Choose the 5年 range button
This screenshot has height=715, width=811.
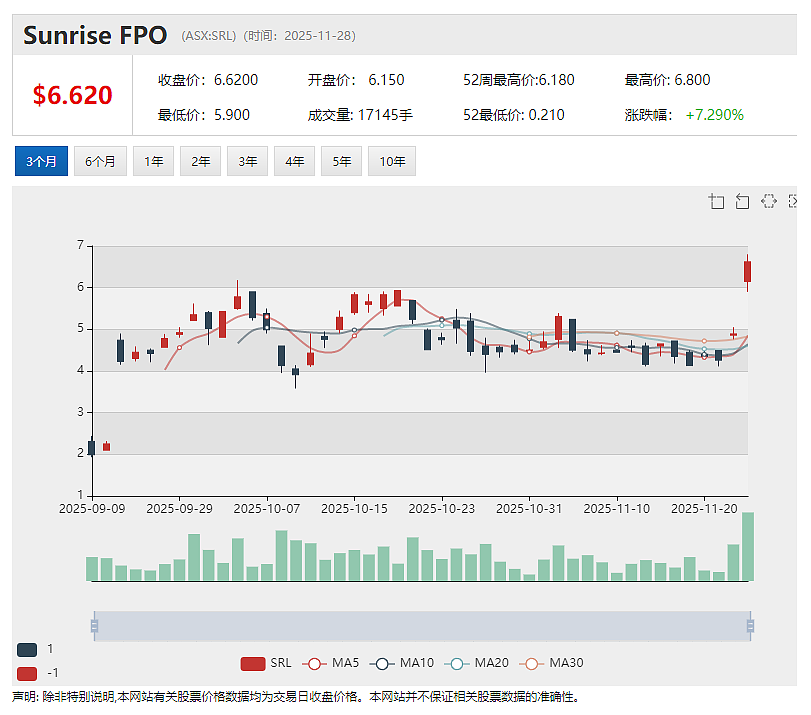point(341,161)
